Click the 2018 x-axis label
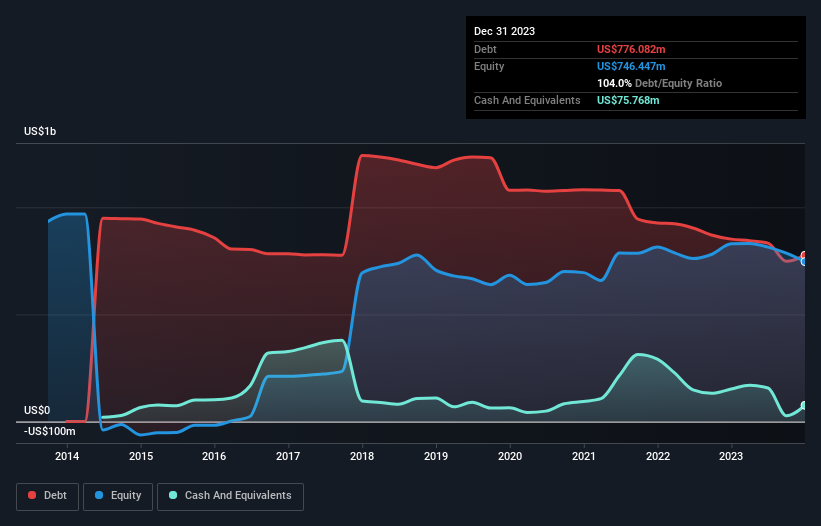The image size is (821, 526). [362, 456]
